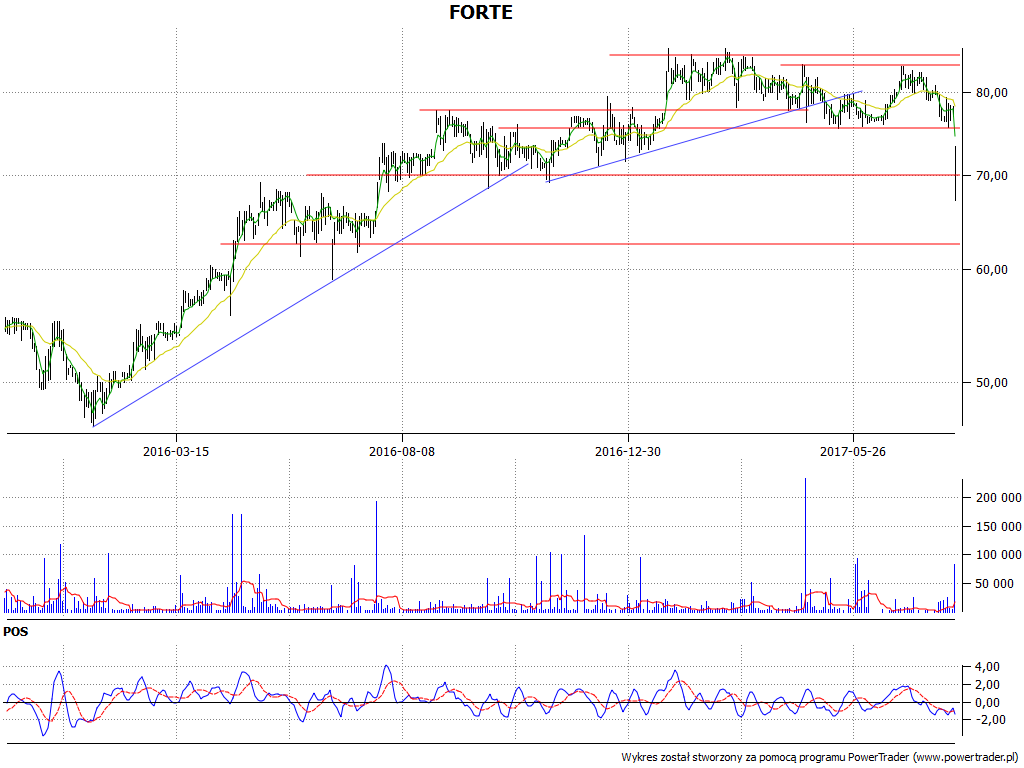Click the 2016-08-08 date label
Image resolution: width=1024 pixels, height=768 pixels.
tap(402, 451)
